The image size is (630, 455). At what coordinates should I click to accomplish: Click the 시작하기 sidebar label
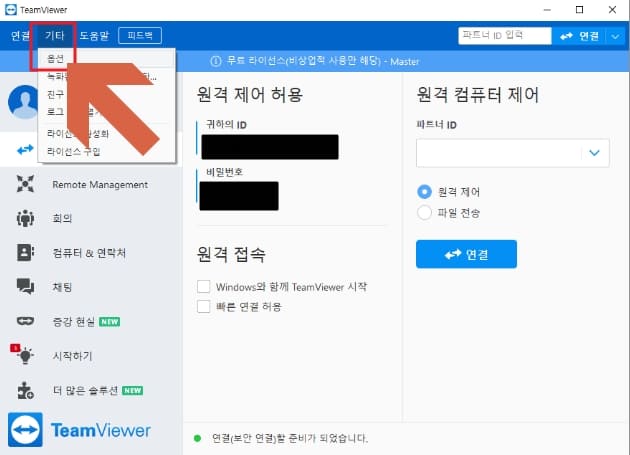[x=73, y=356]
